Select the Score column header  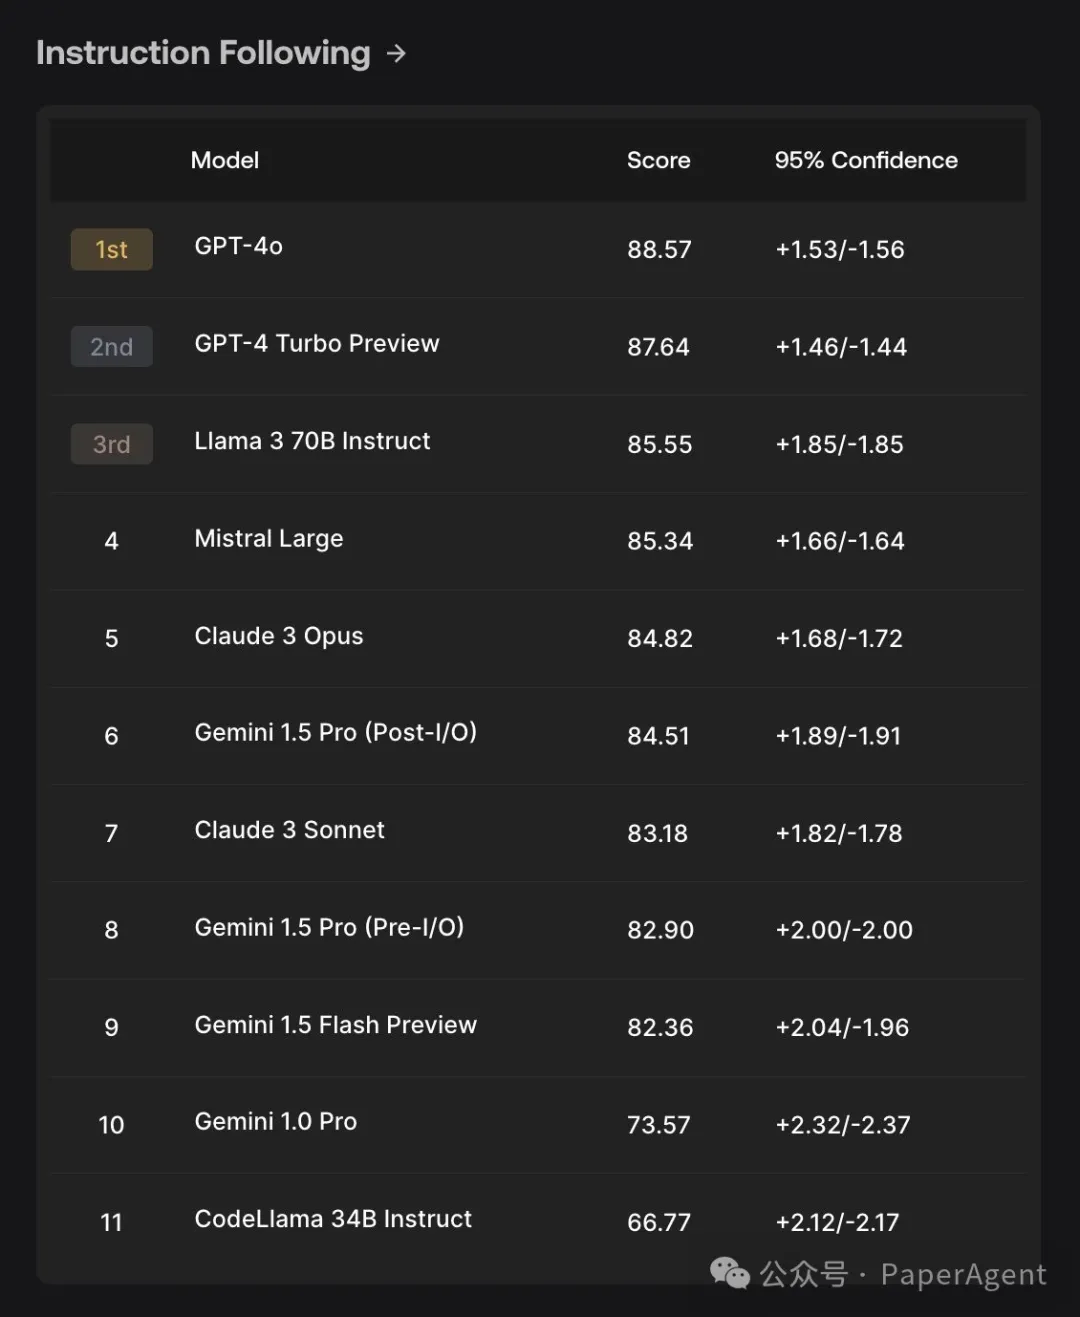658,160
